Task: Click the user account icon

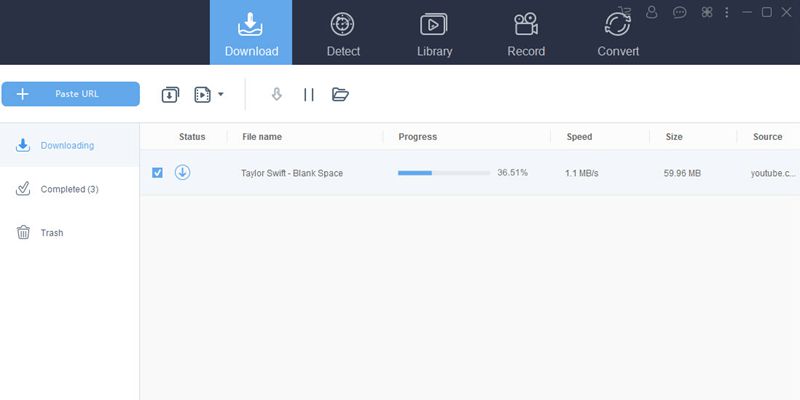Action: point(652,12)
